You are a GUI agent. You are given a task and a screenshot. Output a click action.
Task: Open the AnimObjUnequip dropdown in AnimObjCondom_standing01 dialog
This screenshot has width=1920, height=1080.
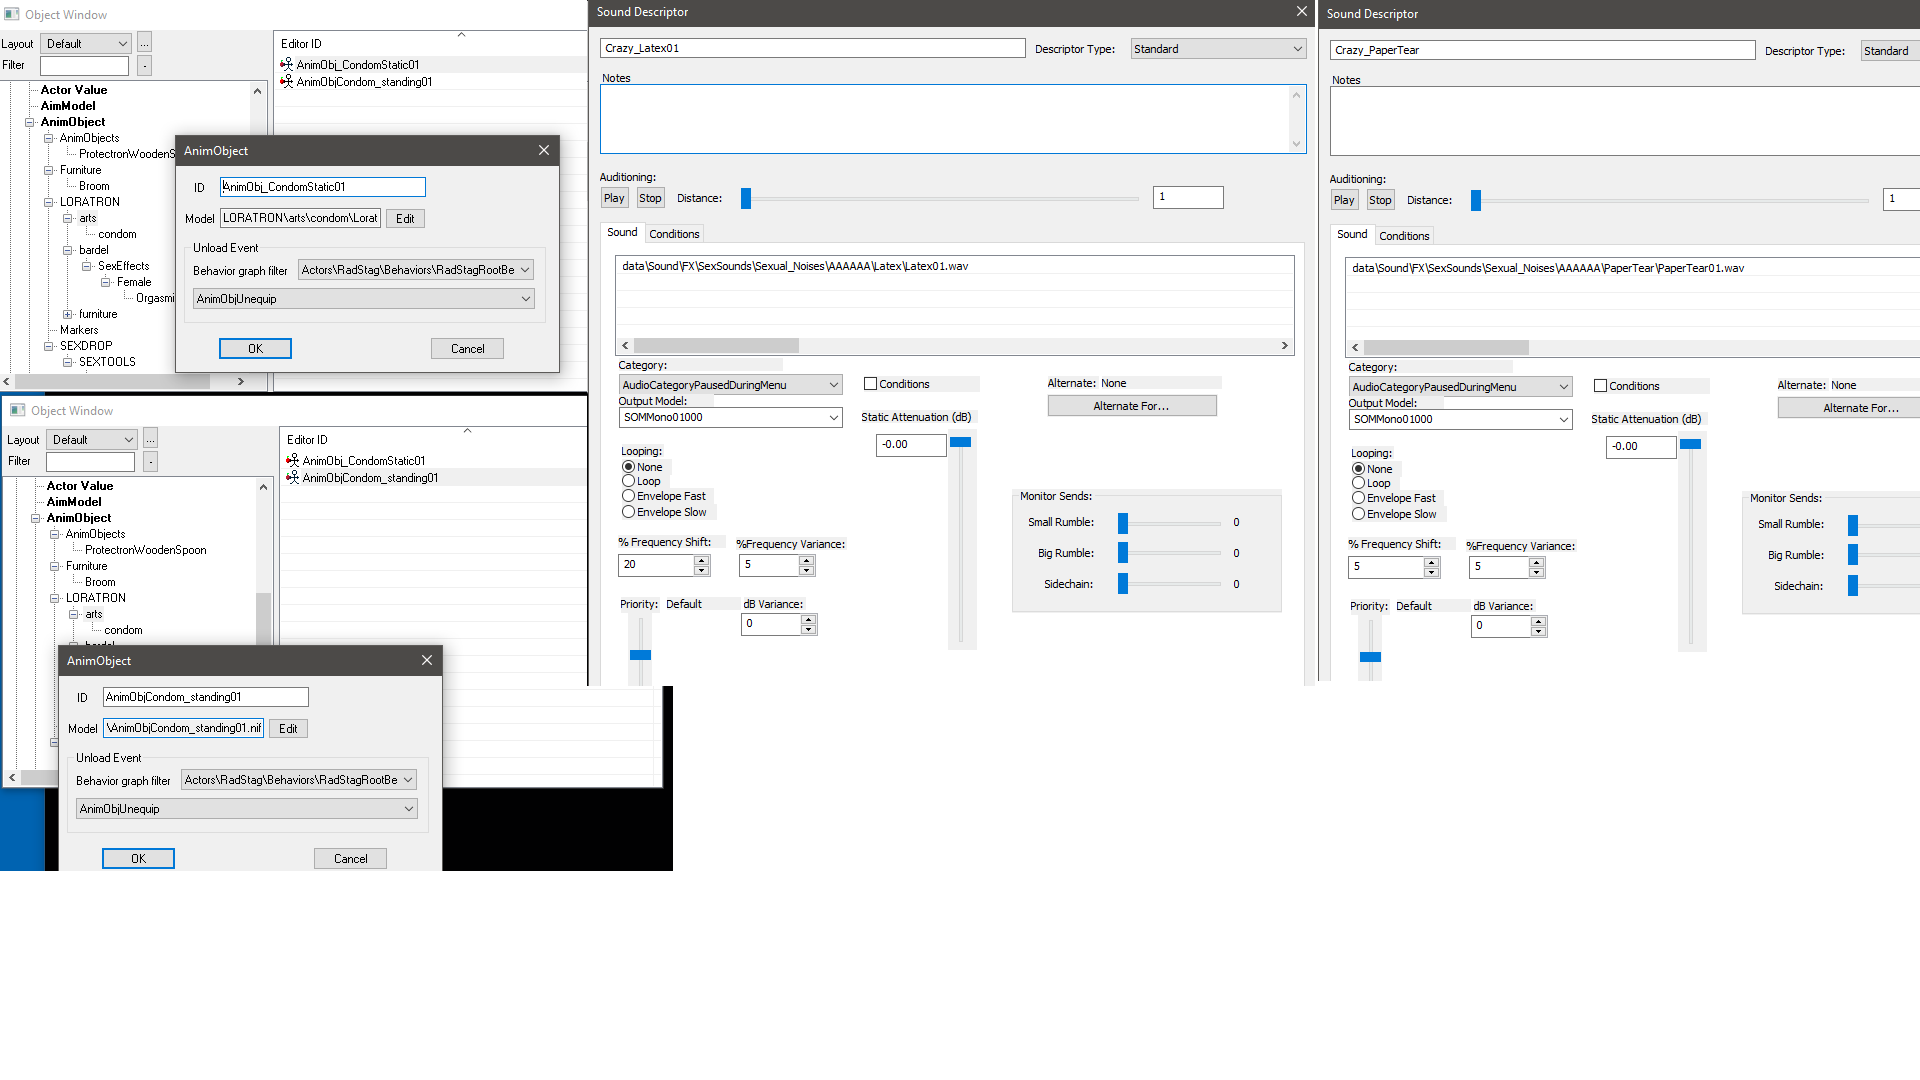coord(247,809)
